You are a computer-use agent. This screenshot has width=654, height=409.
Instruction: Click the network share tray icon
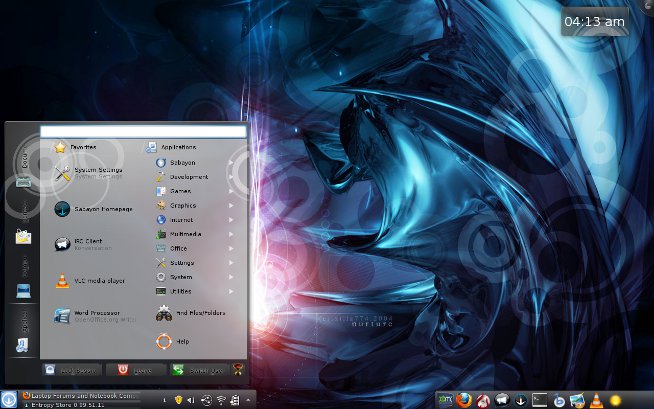click(x=206, y=400)
